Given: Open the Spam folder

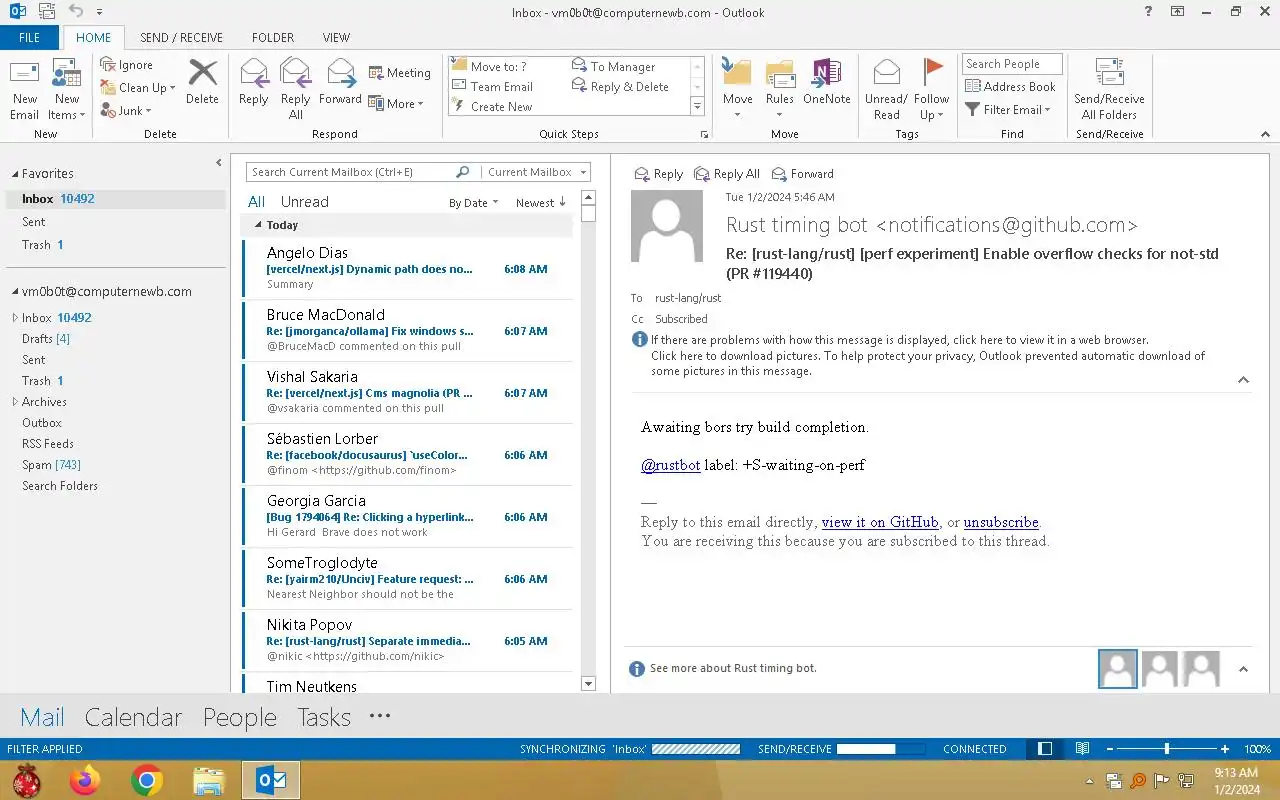Looking at the screenshot, I should pyautogui.click(x=52, y=465).
